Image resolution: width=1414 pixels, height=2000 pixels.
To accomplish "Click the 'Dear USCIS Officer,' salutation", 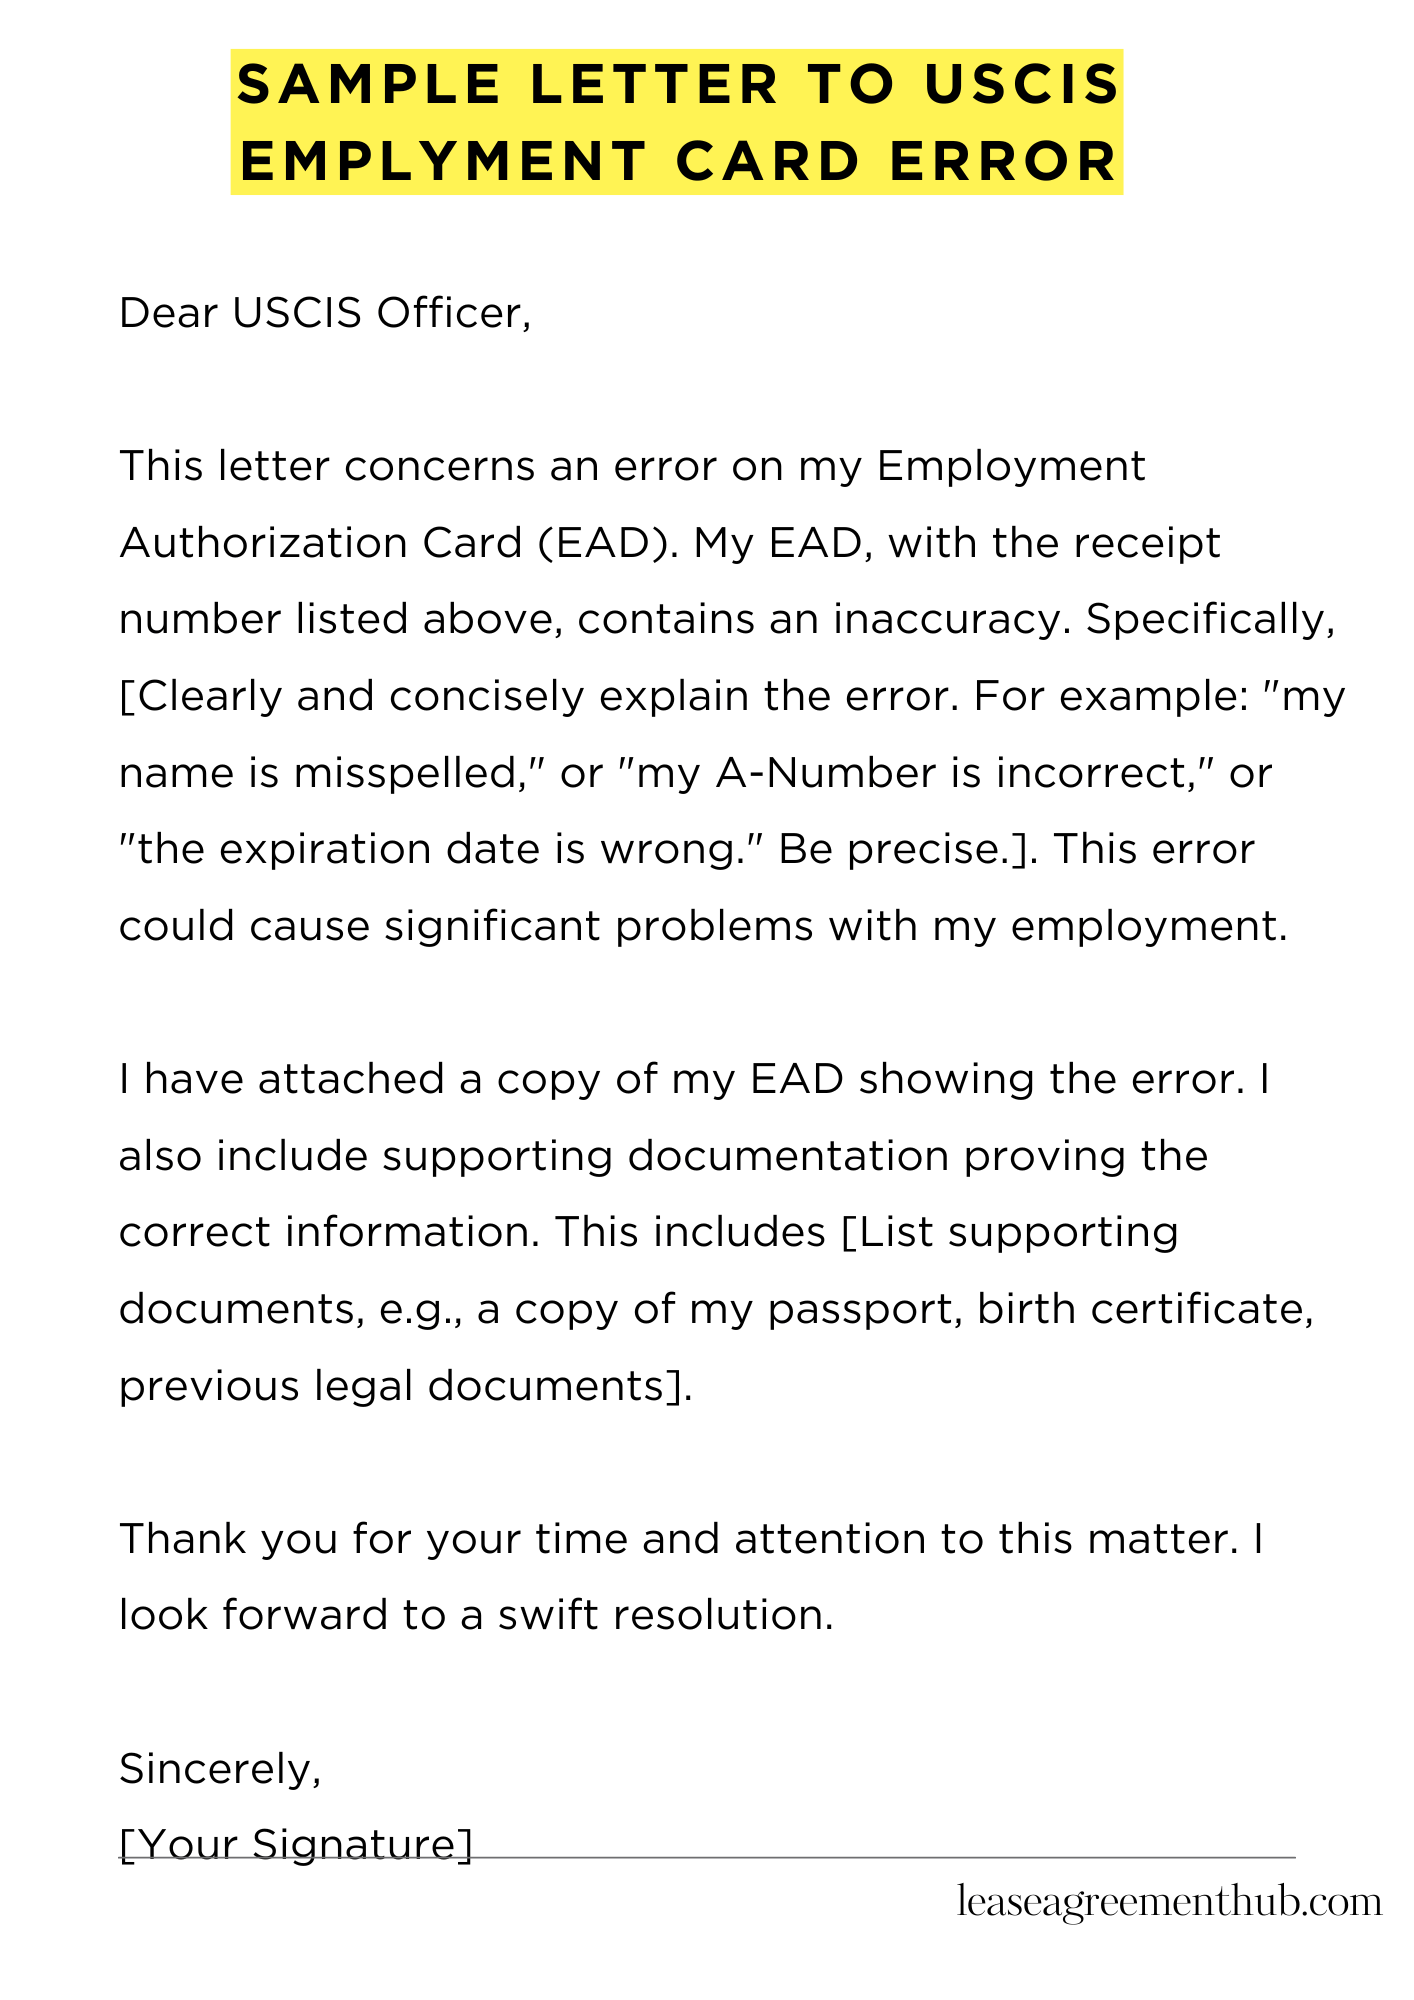I will point(325,314).
